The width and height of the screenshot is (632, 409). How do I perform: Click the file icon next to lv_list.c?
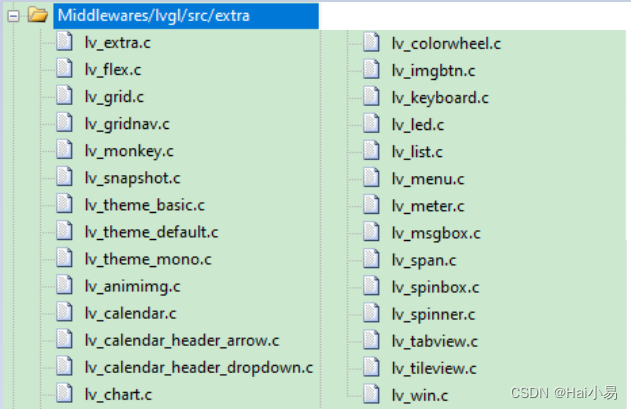tap(371, 151)
